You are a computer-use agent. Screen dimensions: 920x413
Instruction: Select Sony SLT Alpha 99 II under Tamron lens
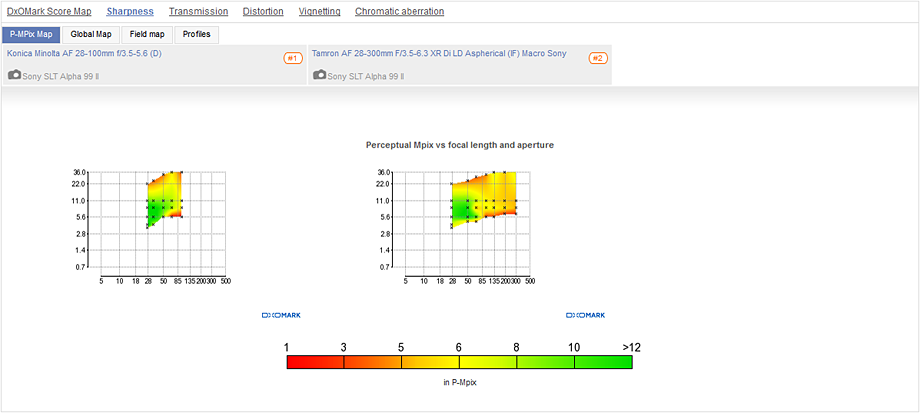(366, 76)
